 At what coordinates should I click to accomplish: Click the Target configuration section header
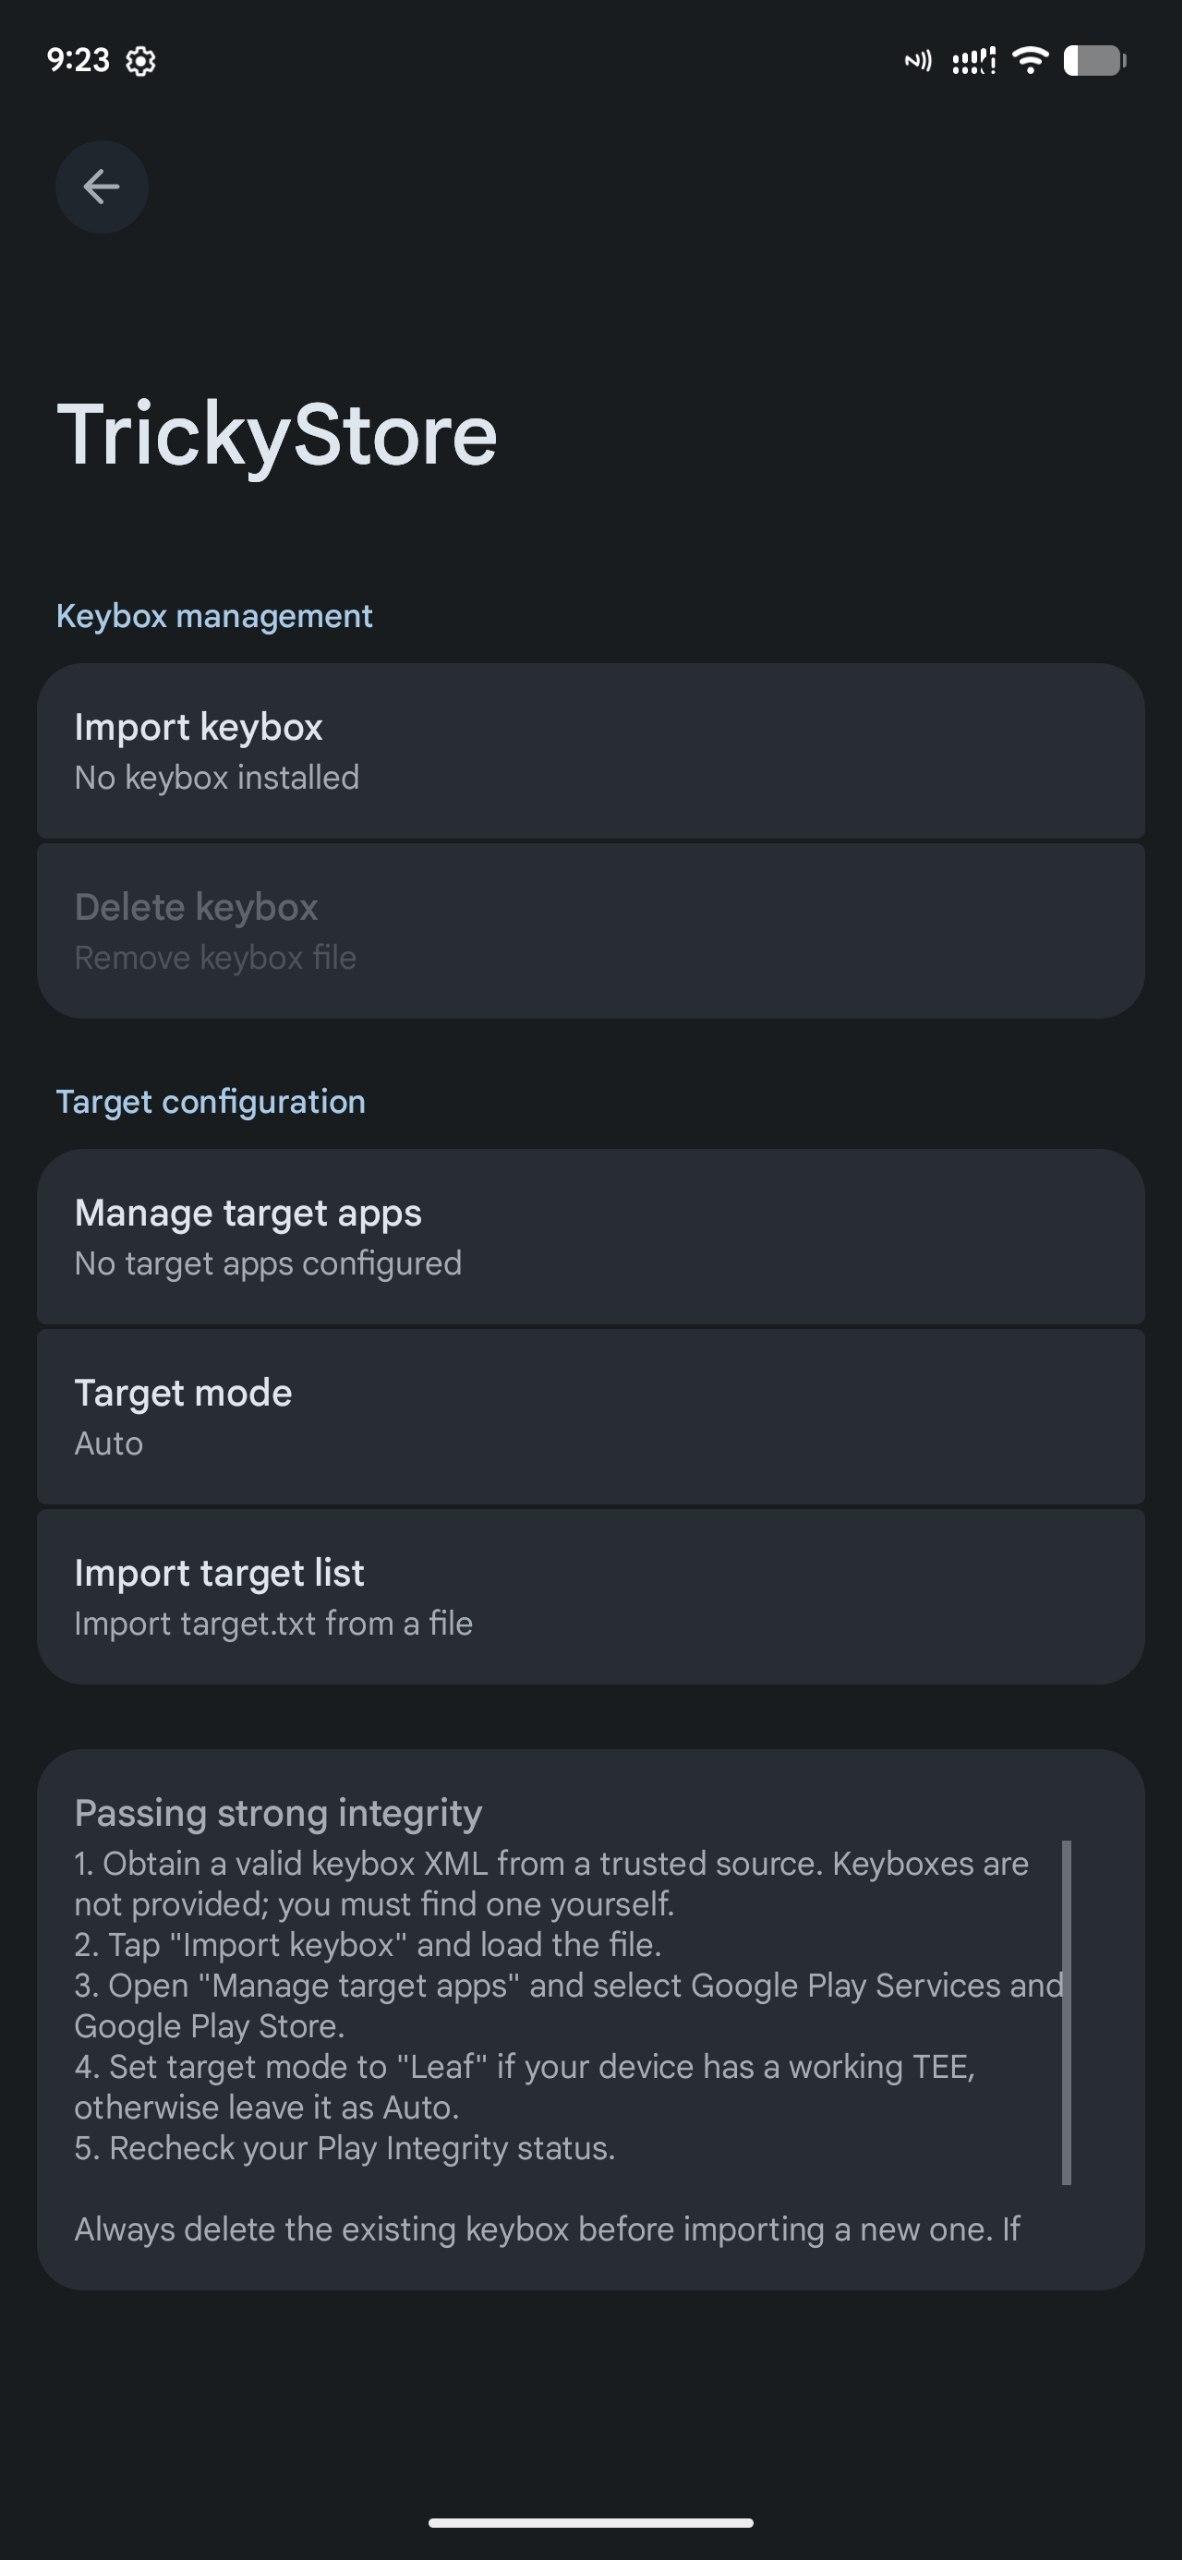(210, 1102)
